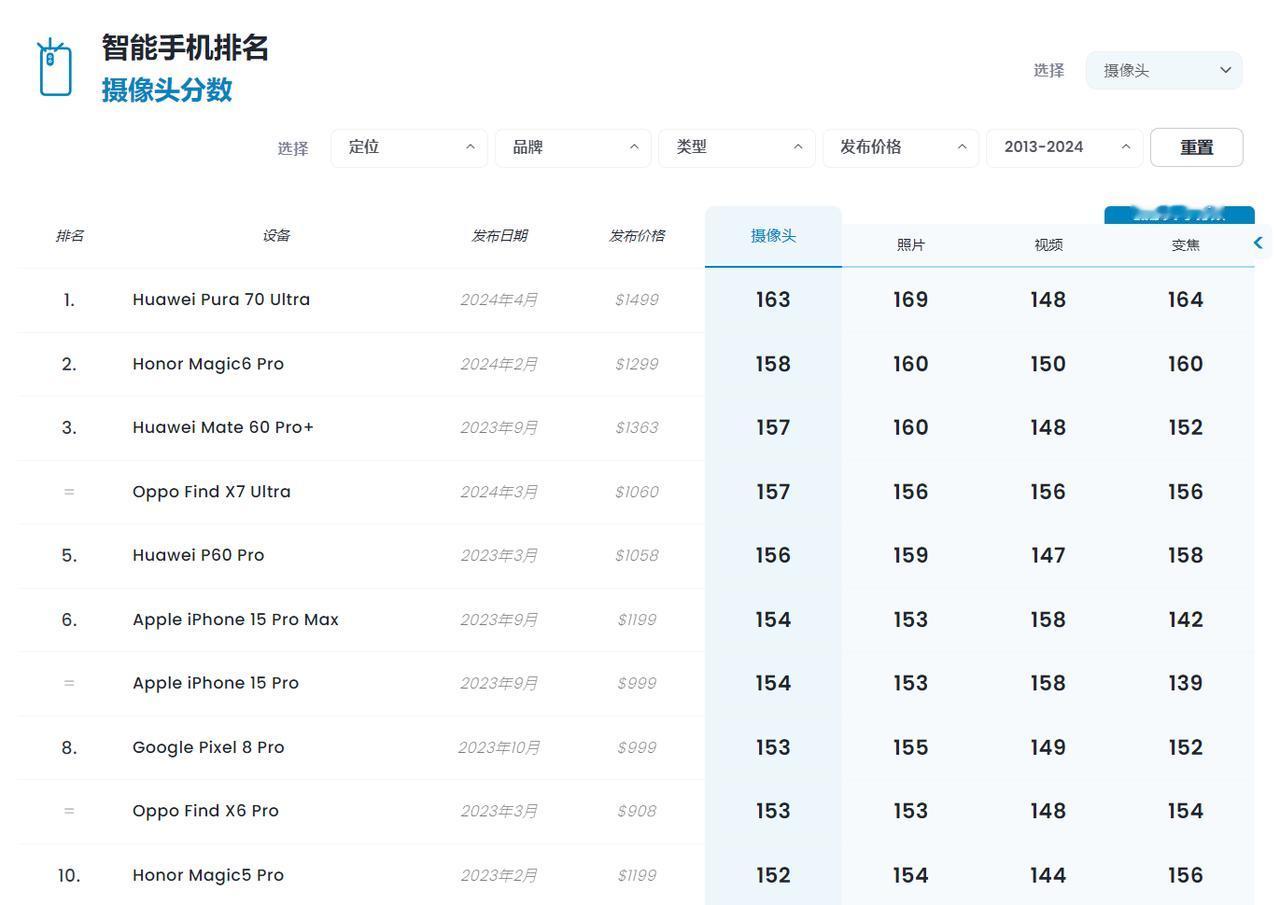Expand the 类型 filter dropdown
1280x905 pixels.
(737, 147)
